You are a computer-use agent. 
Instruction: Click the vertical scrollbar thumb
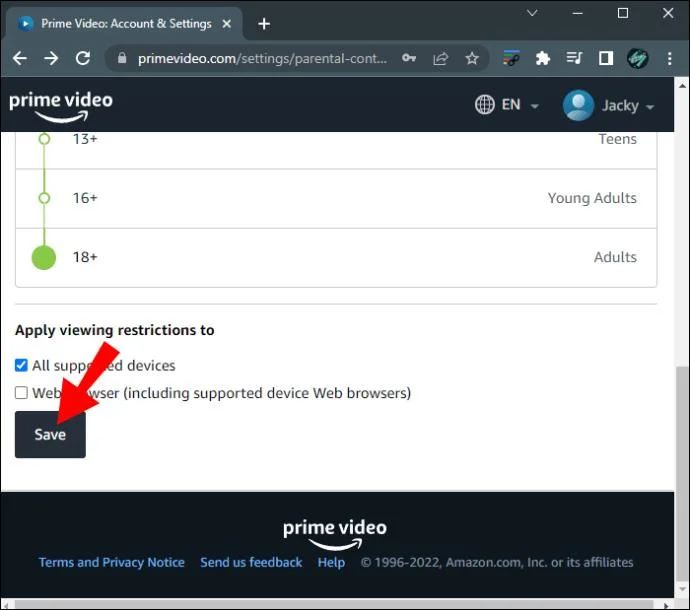coord(683,473)
